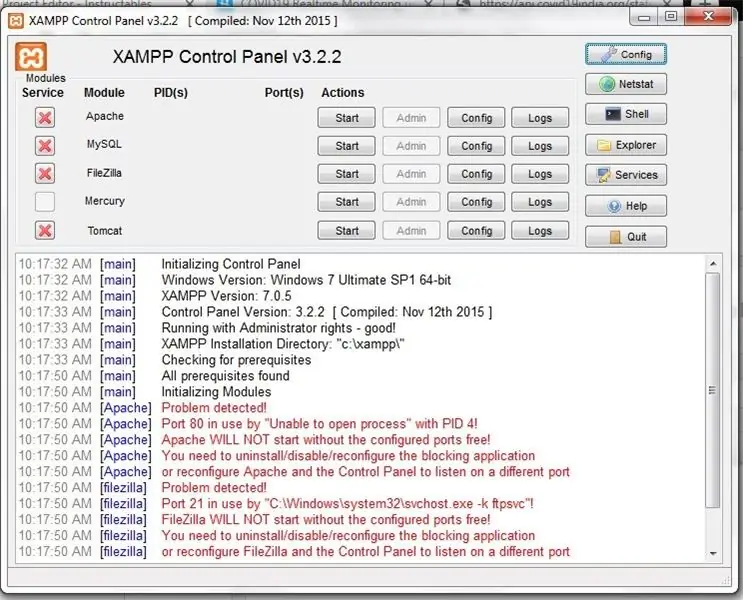Start the Mercury module

[x=346, y=202]
